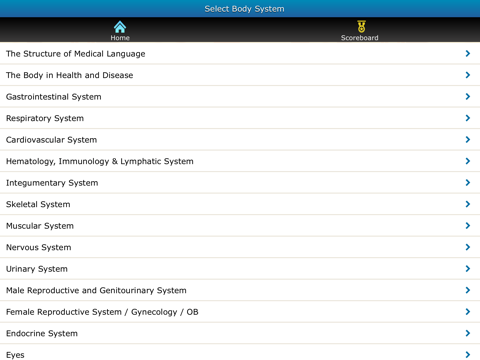The image size is (480, 360).
Task: Choose Male Reproductive and Genitourinary System
Action: [96, 290]
